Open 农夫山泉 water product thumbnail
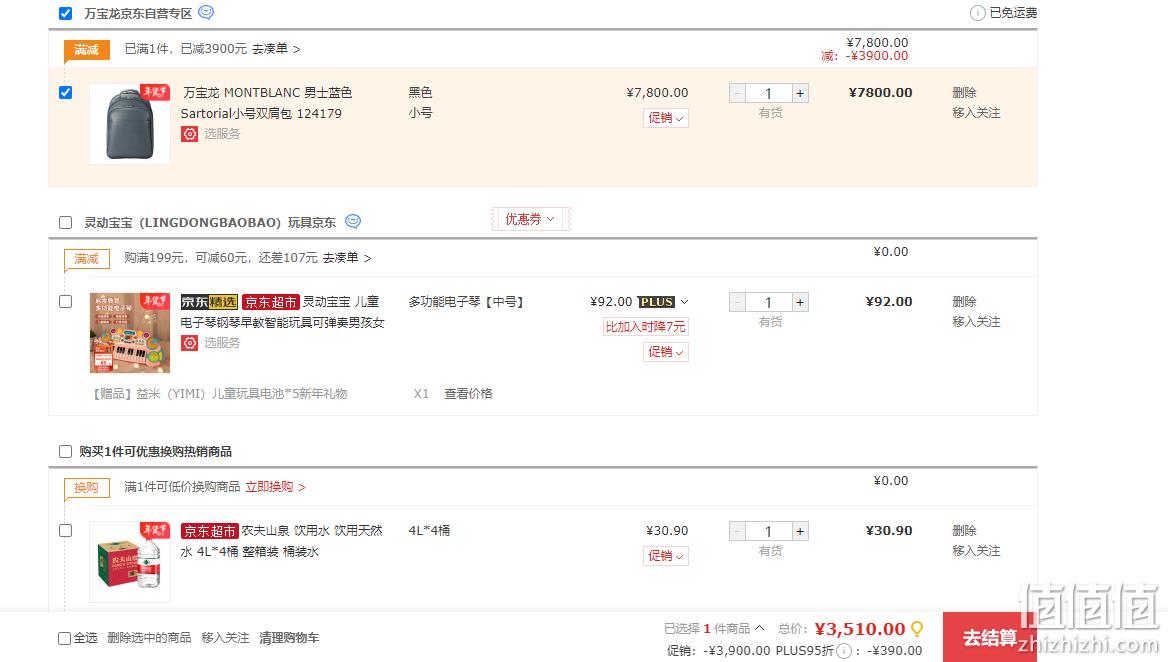 tap(130, 561)
